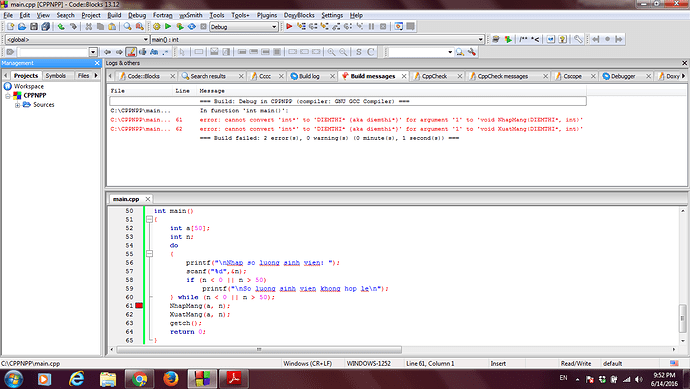Click the New file icon
The width and height of the screenshot is (690, 389).
tap(10, 27)
